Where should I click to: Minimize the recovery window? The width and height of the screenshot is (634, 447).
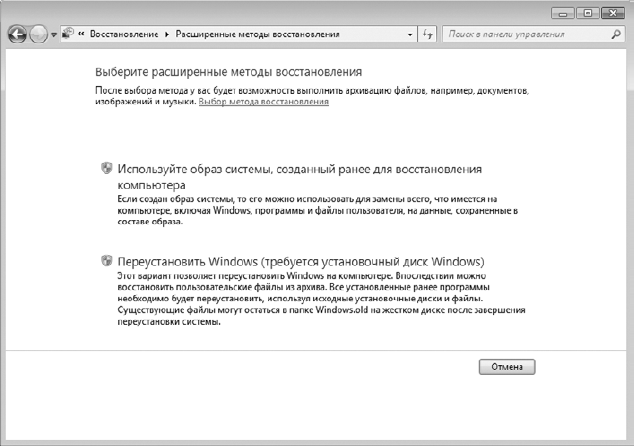click(x=562, y=13)
